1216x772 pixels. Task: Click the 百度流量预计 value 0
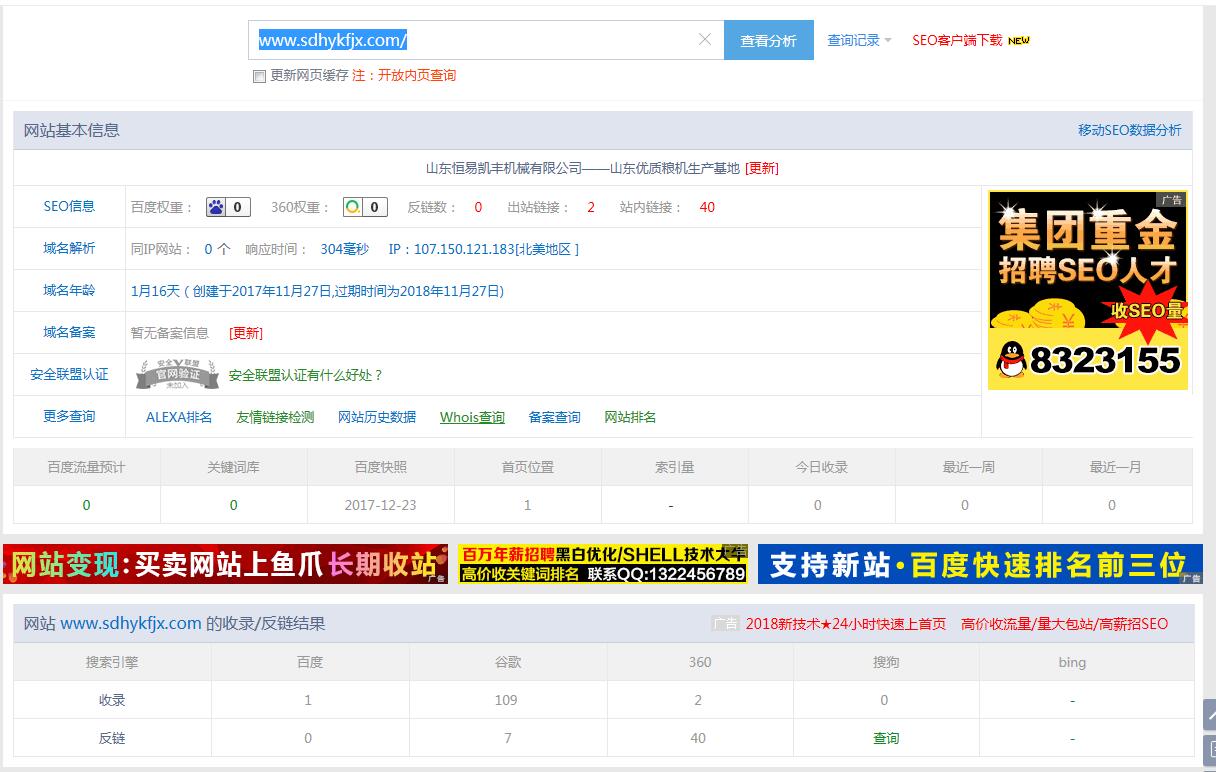coord(86,505)
